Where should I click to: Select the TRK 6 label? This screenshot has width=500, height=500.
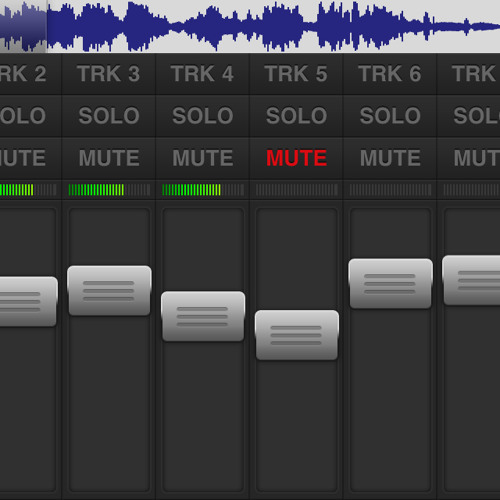pos(390,74)
